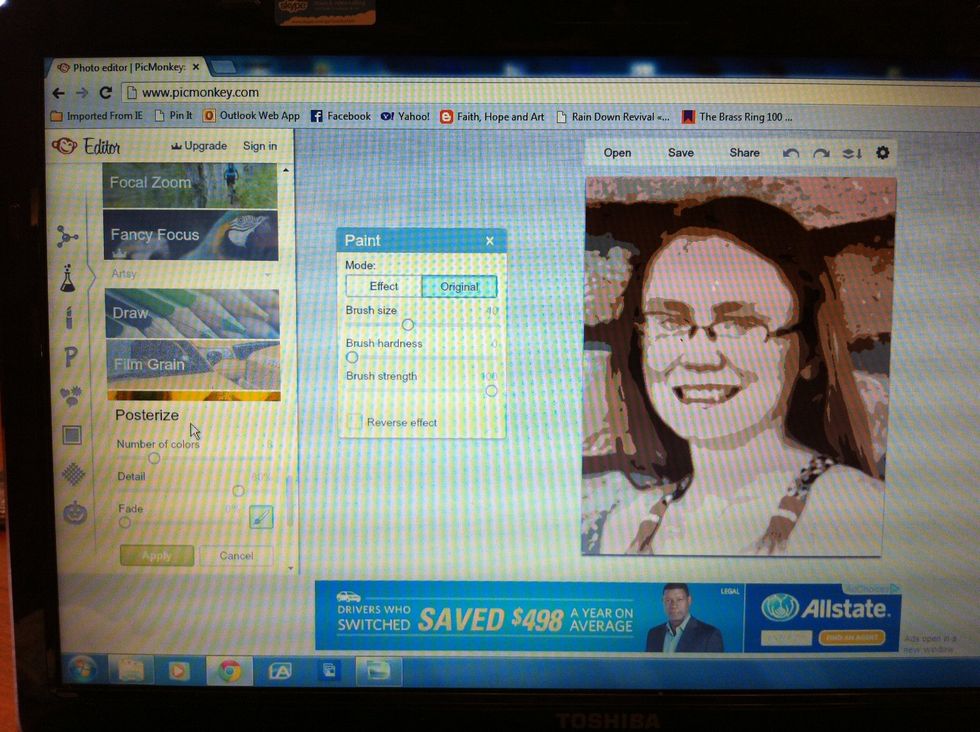Viewport: 980px width, 732px height.
Task: Open The Brass Ring 100 bookmark
Action: (x=737, y=117)
